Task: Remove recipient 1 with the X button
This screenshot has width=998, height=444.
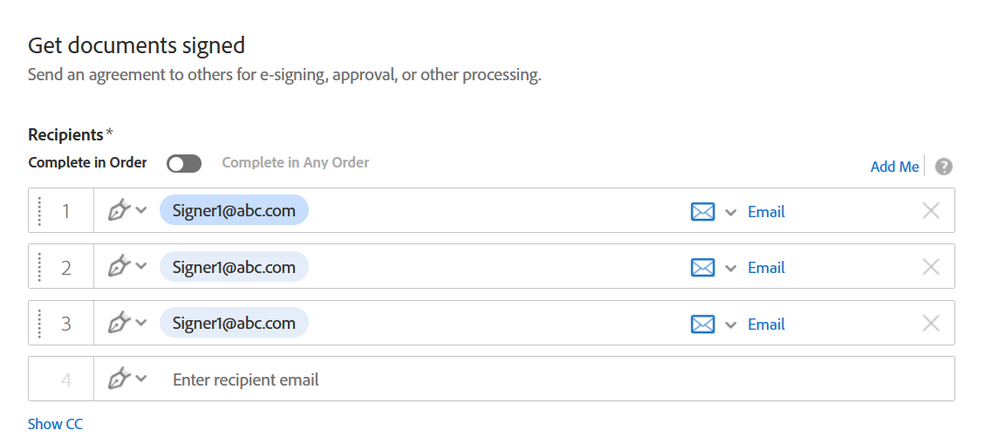Action: pos(931,211)
